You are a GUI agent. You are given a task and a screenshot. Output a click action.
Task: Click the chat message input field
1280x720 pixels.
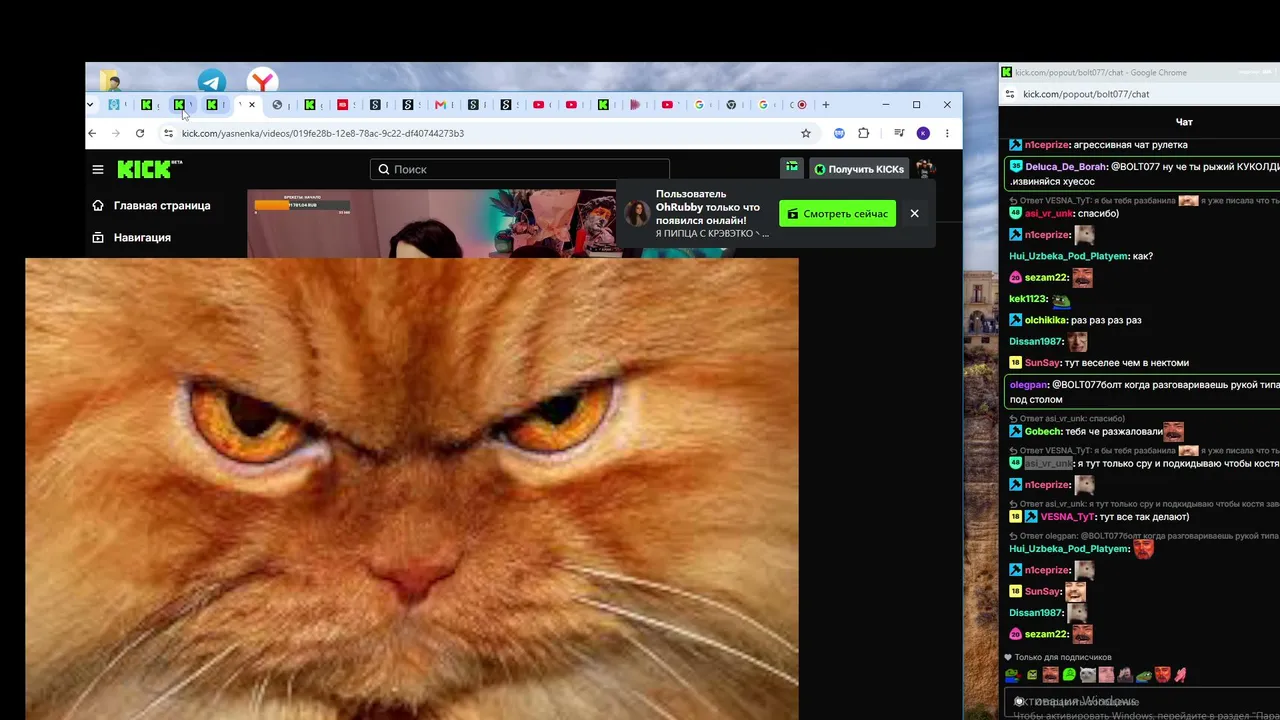click(1140, 702)
